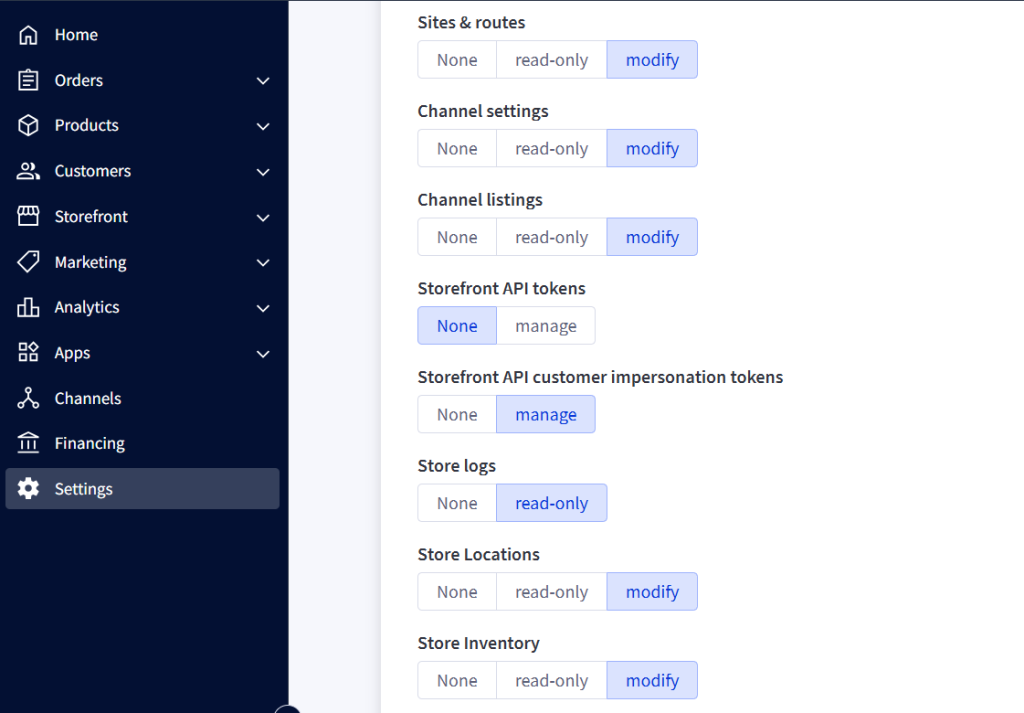Screen dimensions: 1024x713
Task: Click the Analytics bar chart icon
Action: pyautogui.click(x=28, y=307)
